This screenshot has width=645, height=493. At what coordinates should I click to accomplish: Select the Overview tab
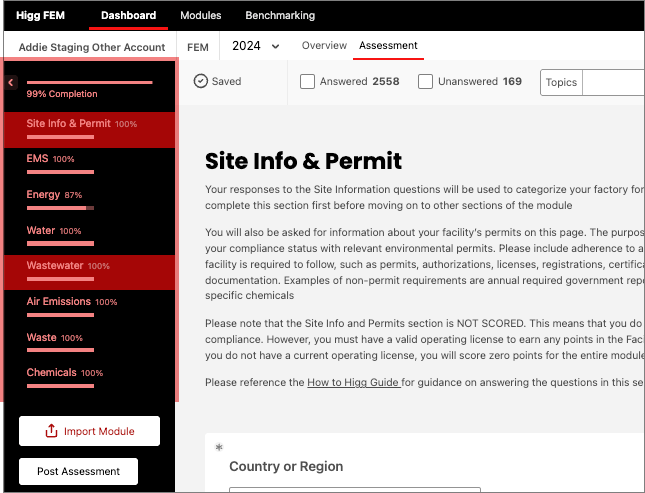tap(324, 46)
